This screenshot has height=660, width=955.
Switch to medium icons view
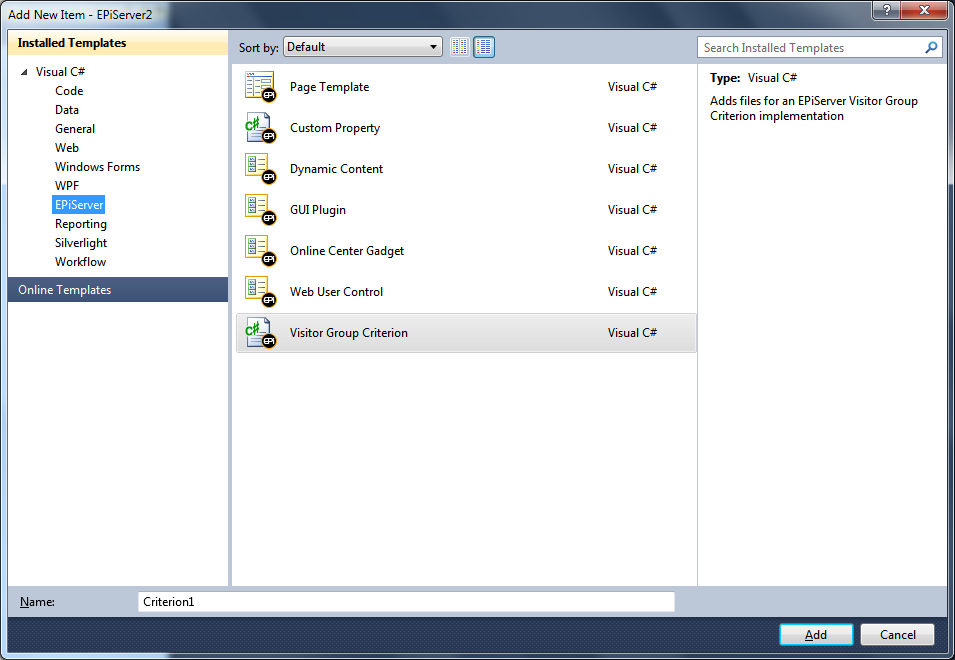click(x=484, y=47)
